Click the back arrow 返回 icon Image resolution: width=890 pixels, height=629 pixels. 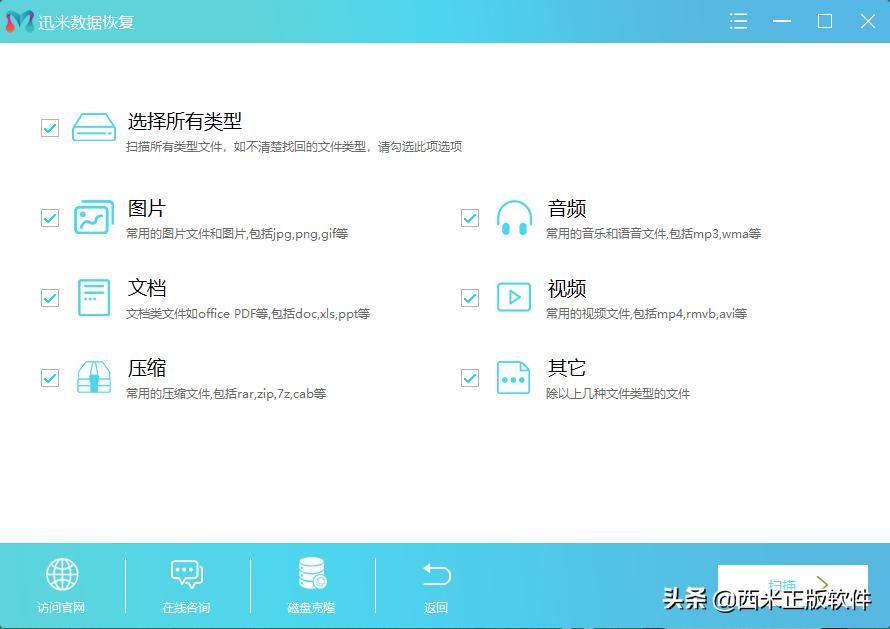click(436, 575)
